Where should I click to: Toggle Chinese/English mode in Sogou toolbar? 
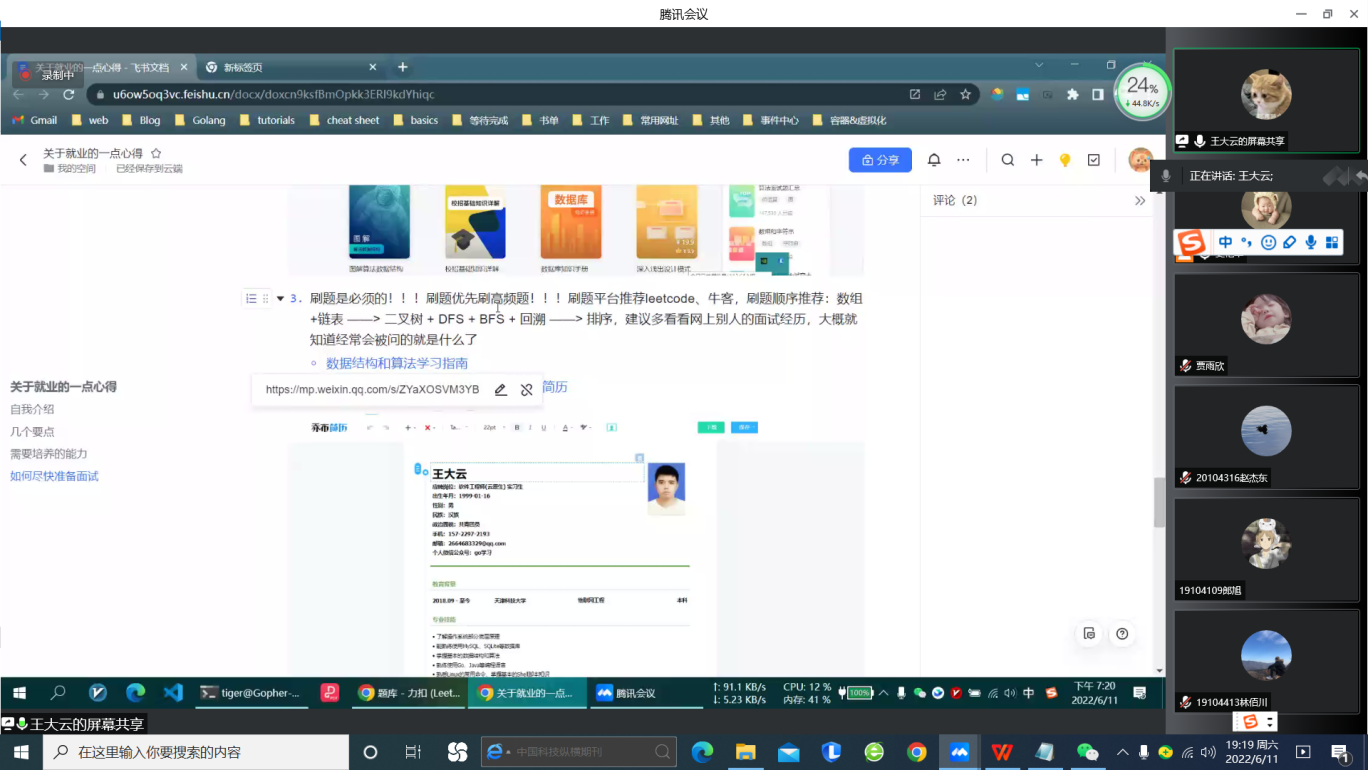pyautogui.click(x=1225, y=242)
